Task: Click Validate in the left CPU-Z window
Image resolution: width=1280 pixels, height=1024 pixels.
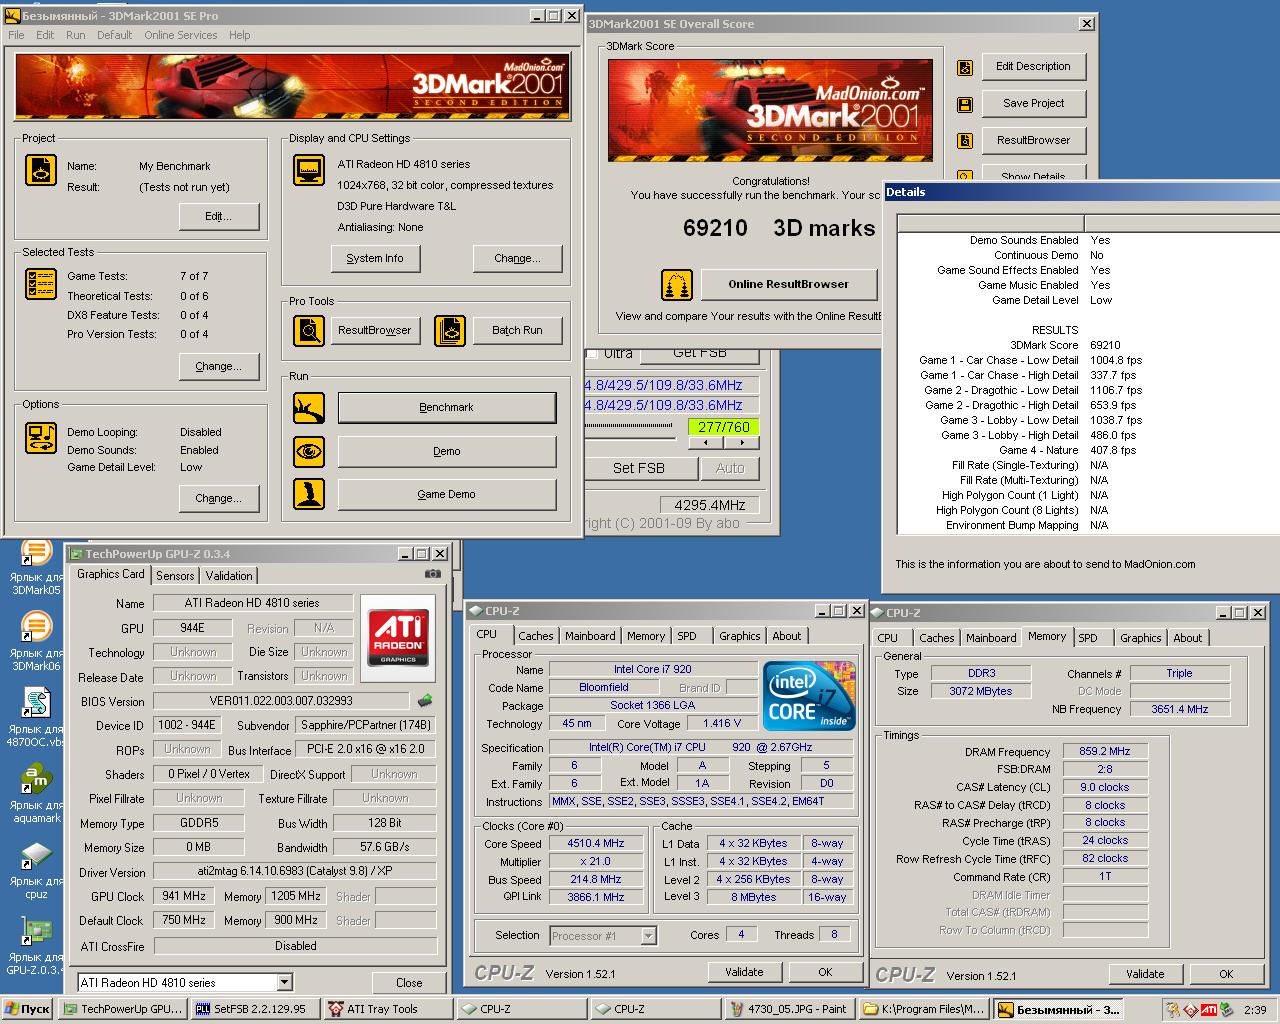Action: pyautogui.click(x=744, y=972)
